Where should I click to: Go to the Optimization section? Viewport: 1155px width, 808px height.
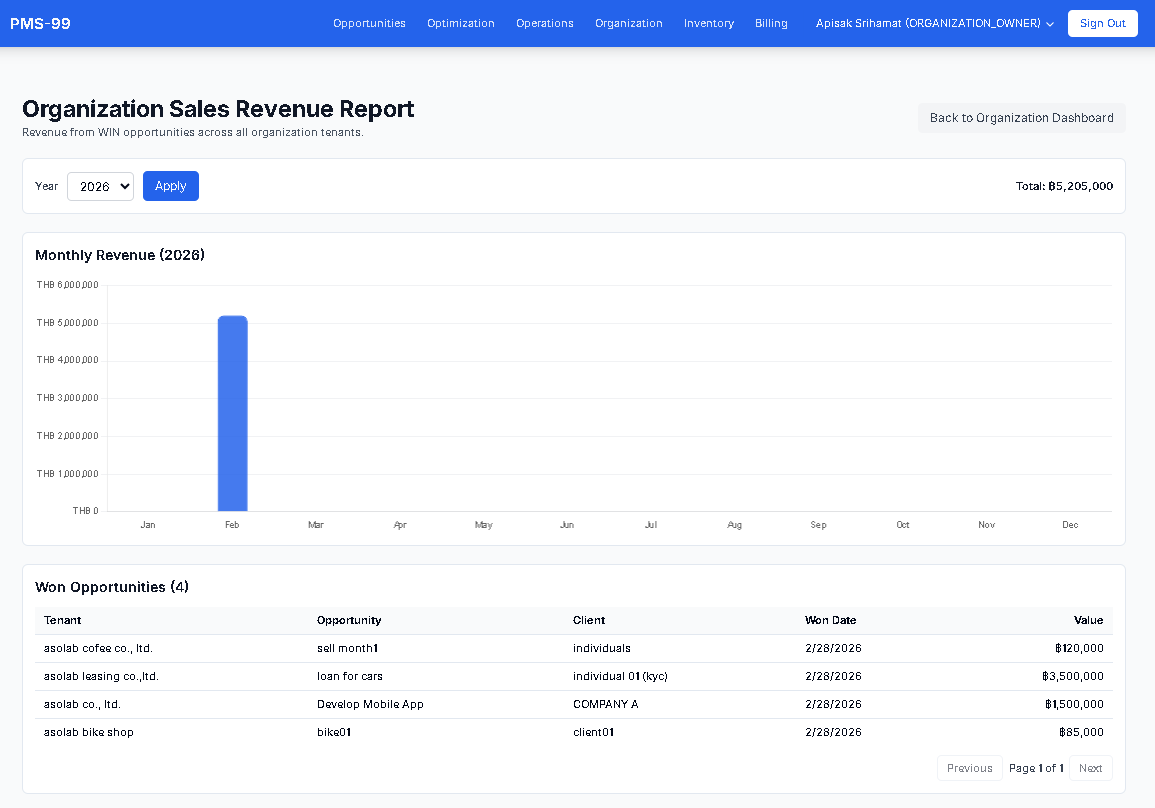click(x=460, y=23)
